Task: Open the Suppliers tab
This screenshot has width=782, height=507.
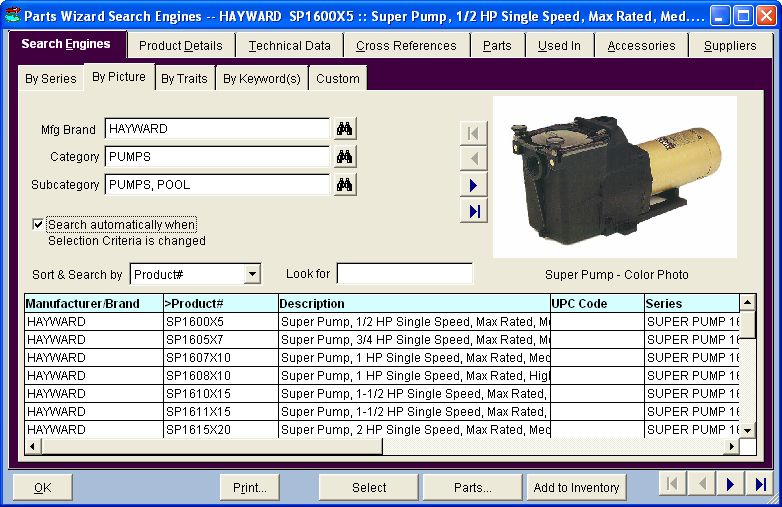Action: coord(730,46)
